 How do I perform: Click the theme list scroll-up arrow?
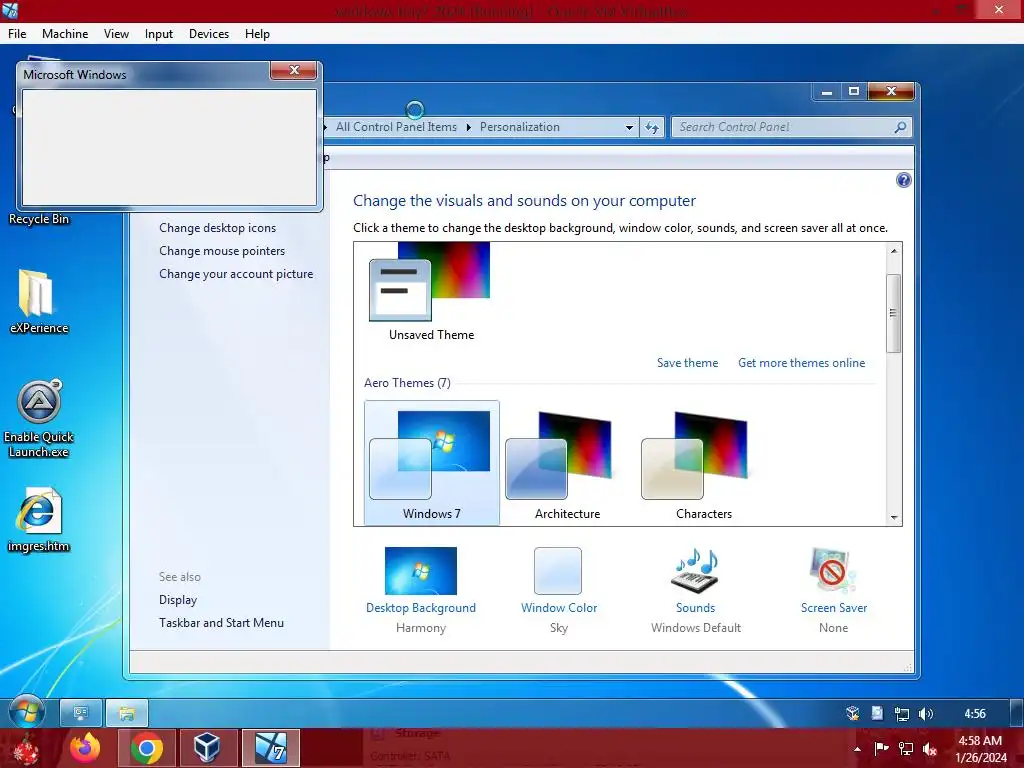pos(893,251)
